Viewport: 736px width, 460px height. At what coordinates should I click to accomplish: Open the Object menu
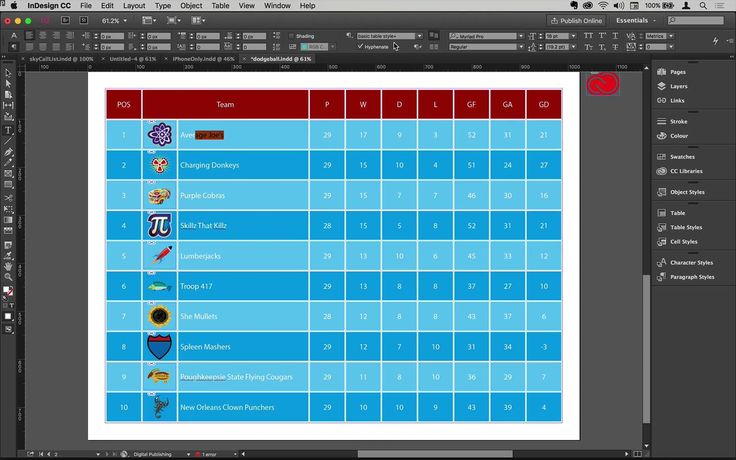191,6
